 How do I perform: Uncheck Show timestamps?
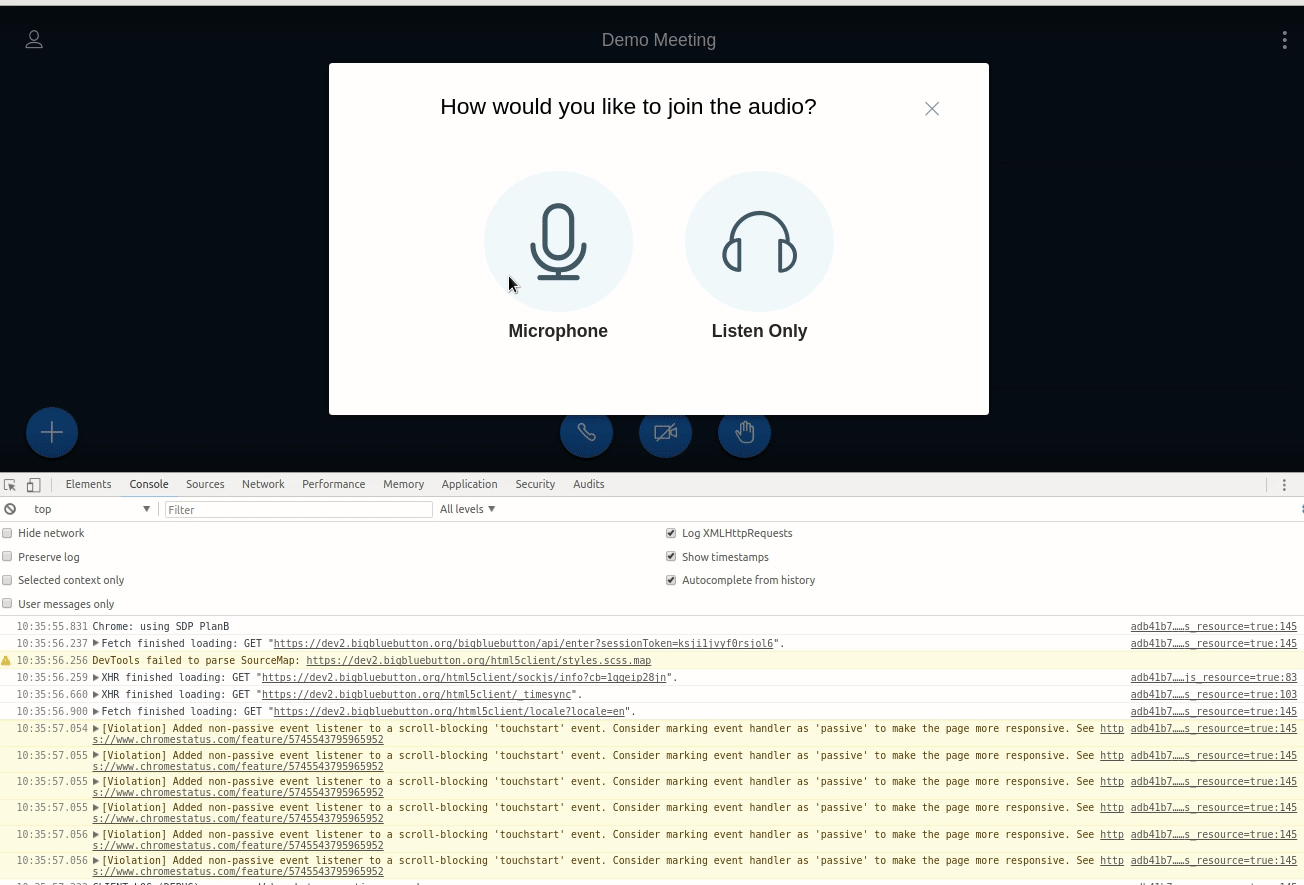point(671,557)
